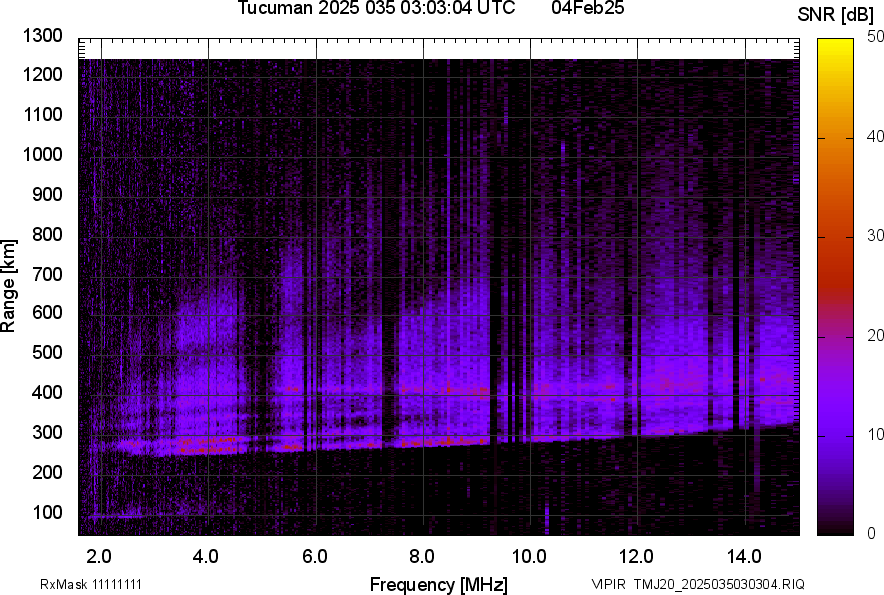Click the '12.0' frequency tick label

point(636,557)
